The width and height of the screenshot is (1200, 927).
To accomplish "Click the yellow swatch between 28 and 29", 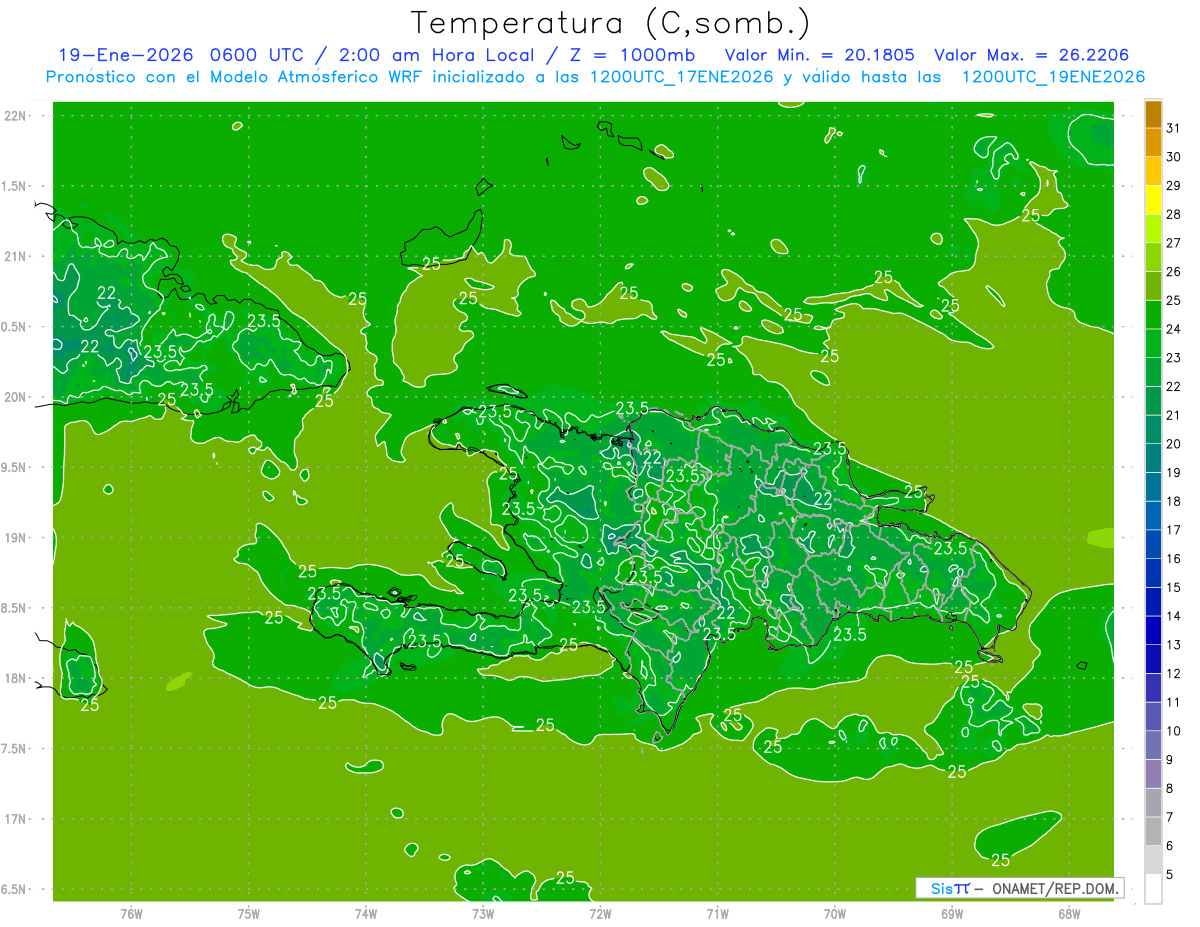I will click(1153, 200).
